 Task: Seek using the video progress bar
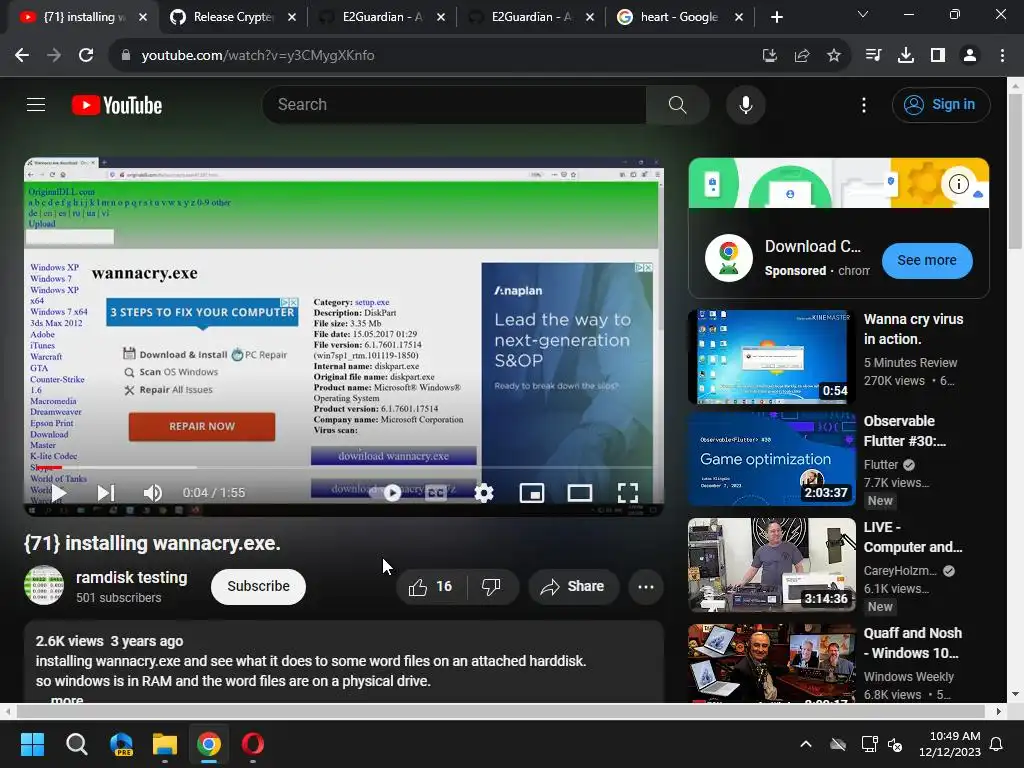(x=344, y=467)
